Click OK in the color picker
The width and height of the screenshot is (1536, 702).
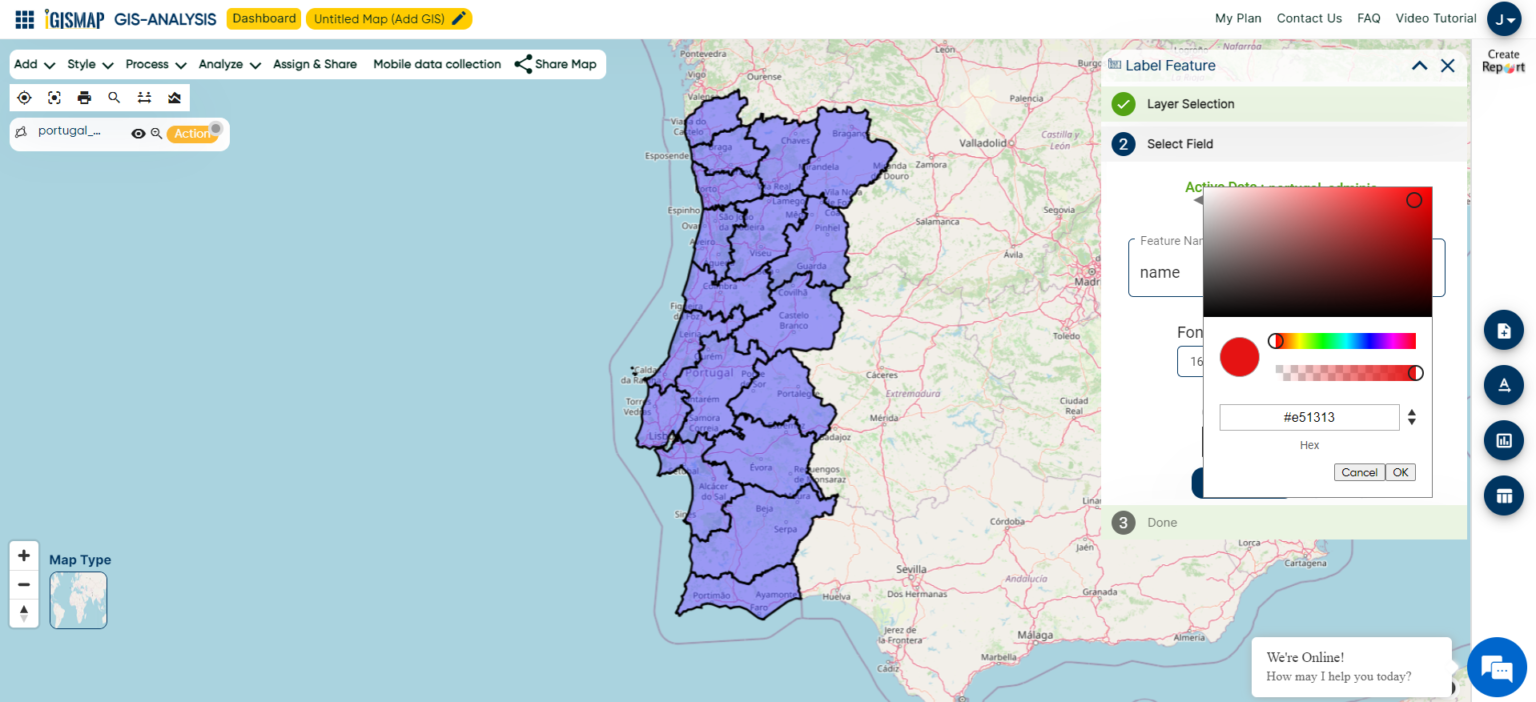1400,472
